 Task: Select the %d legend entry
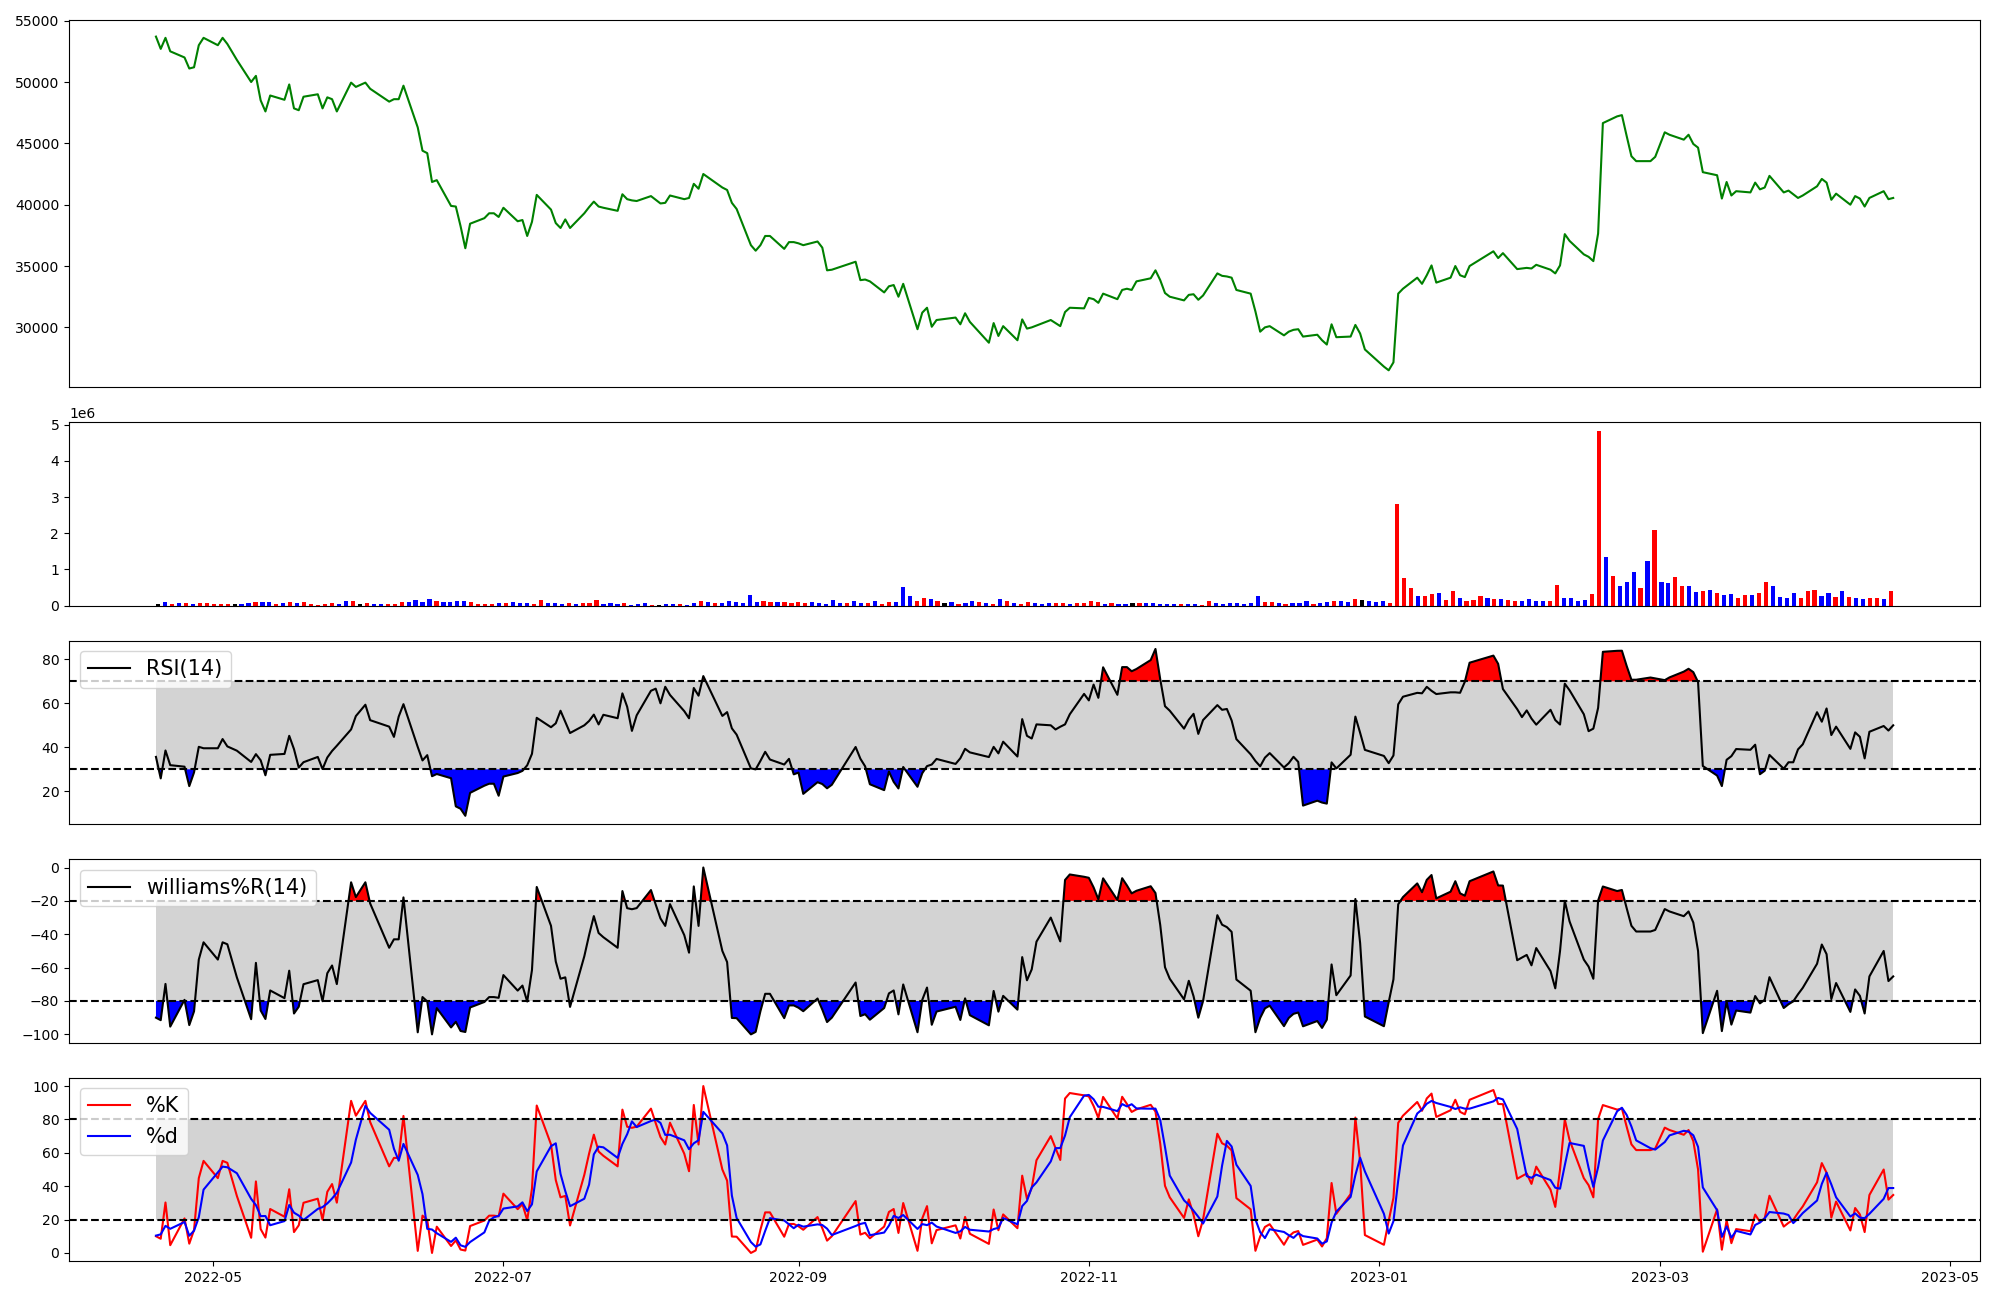click(x=162, y=1136)
